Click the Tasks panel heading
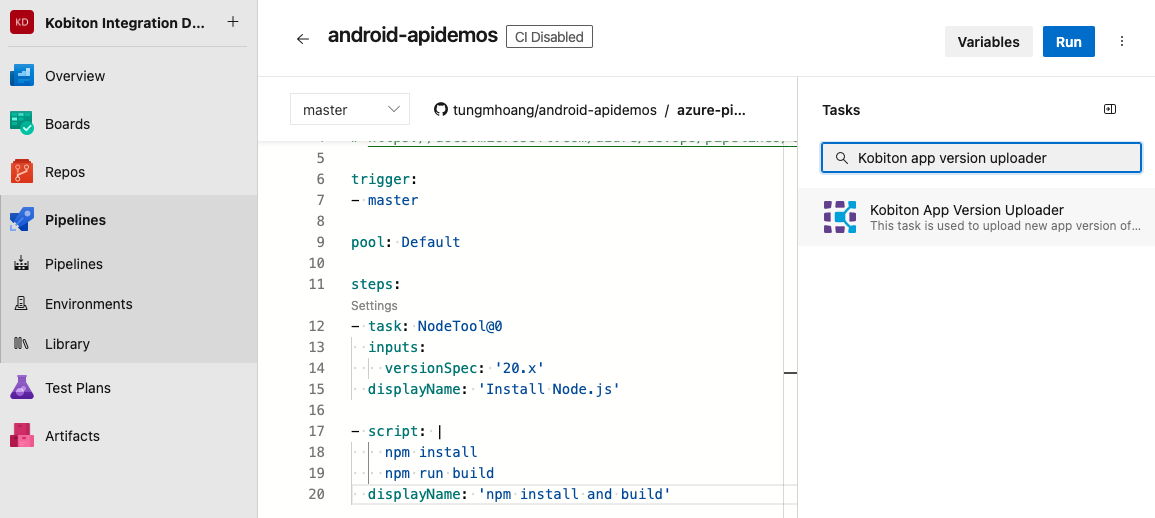 [x=841, y=110]
